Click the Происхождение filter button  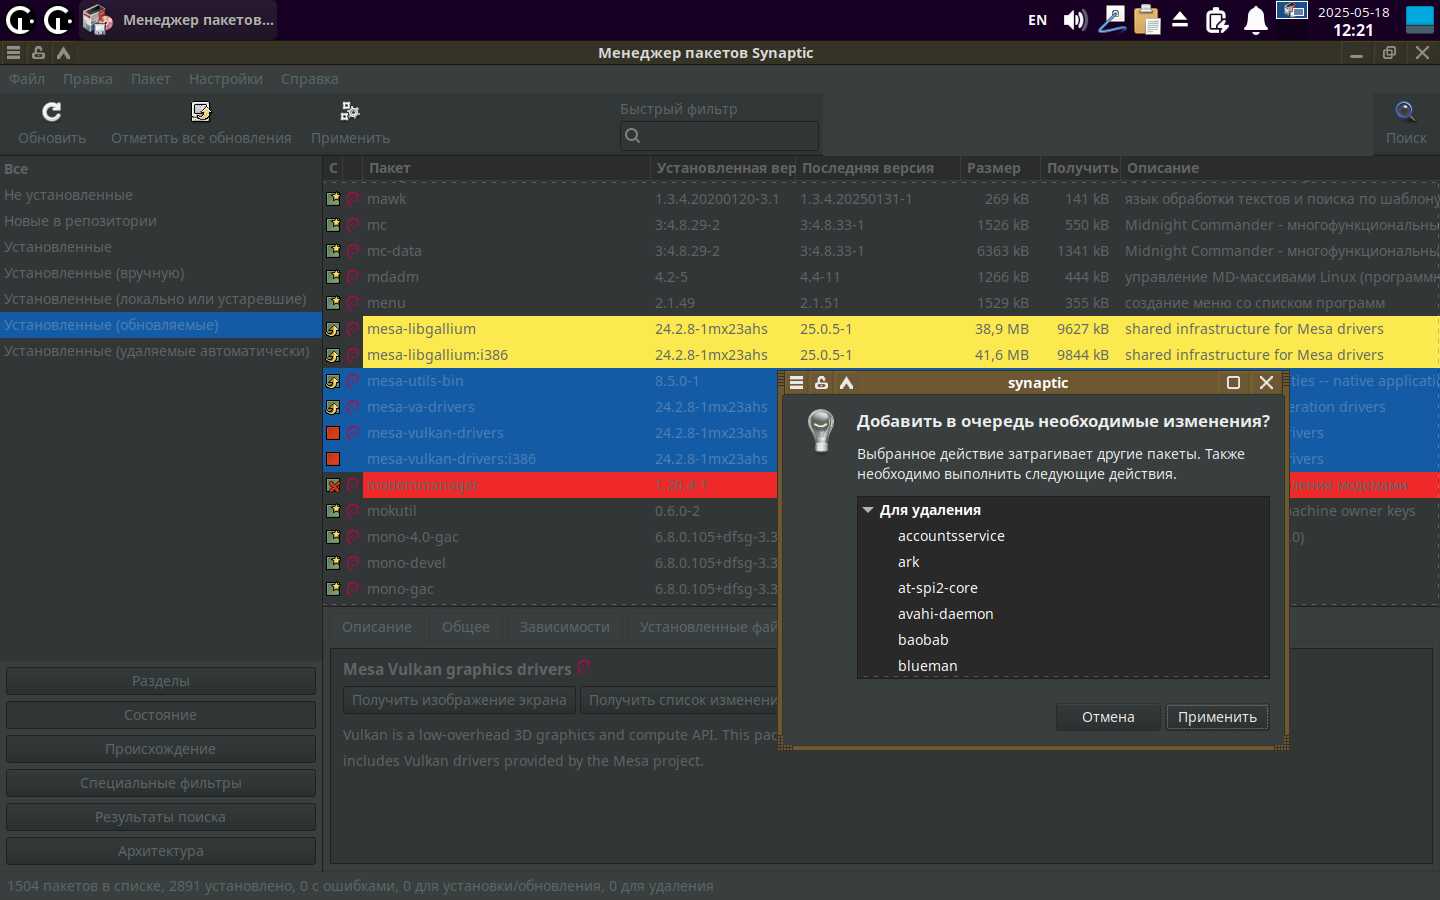point(161,749)
